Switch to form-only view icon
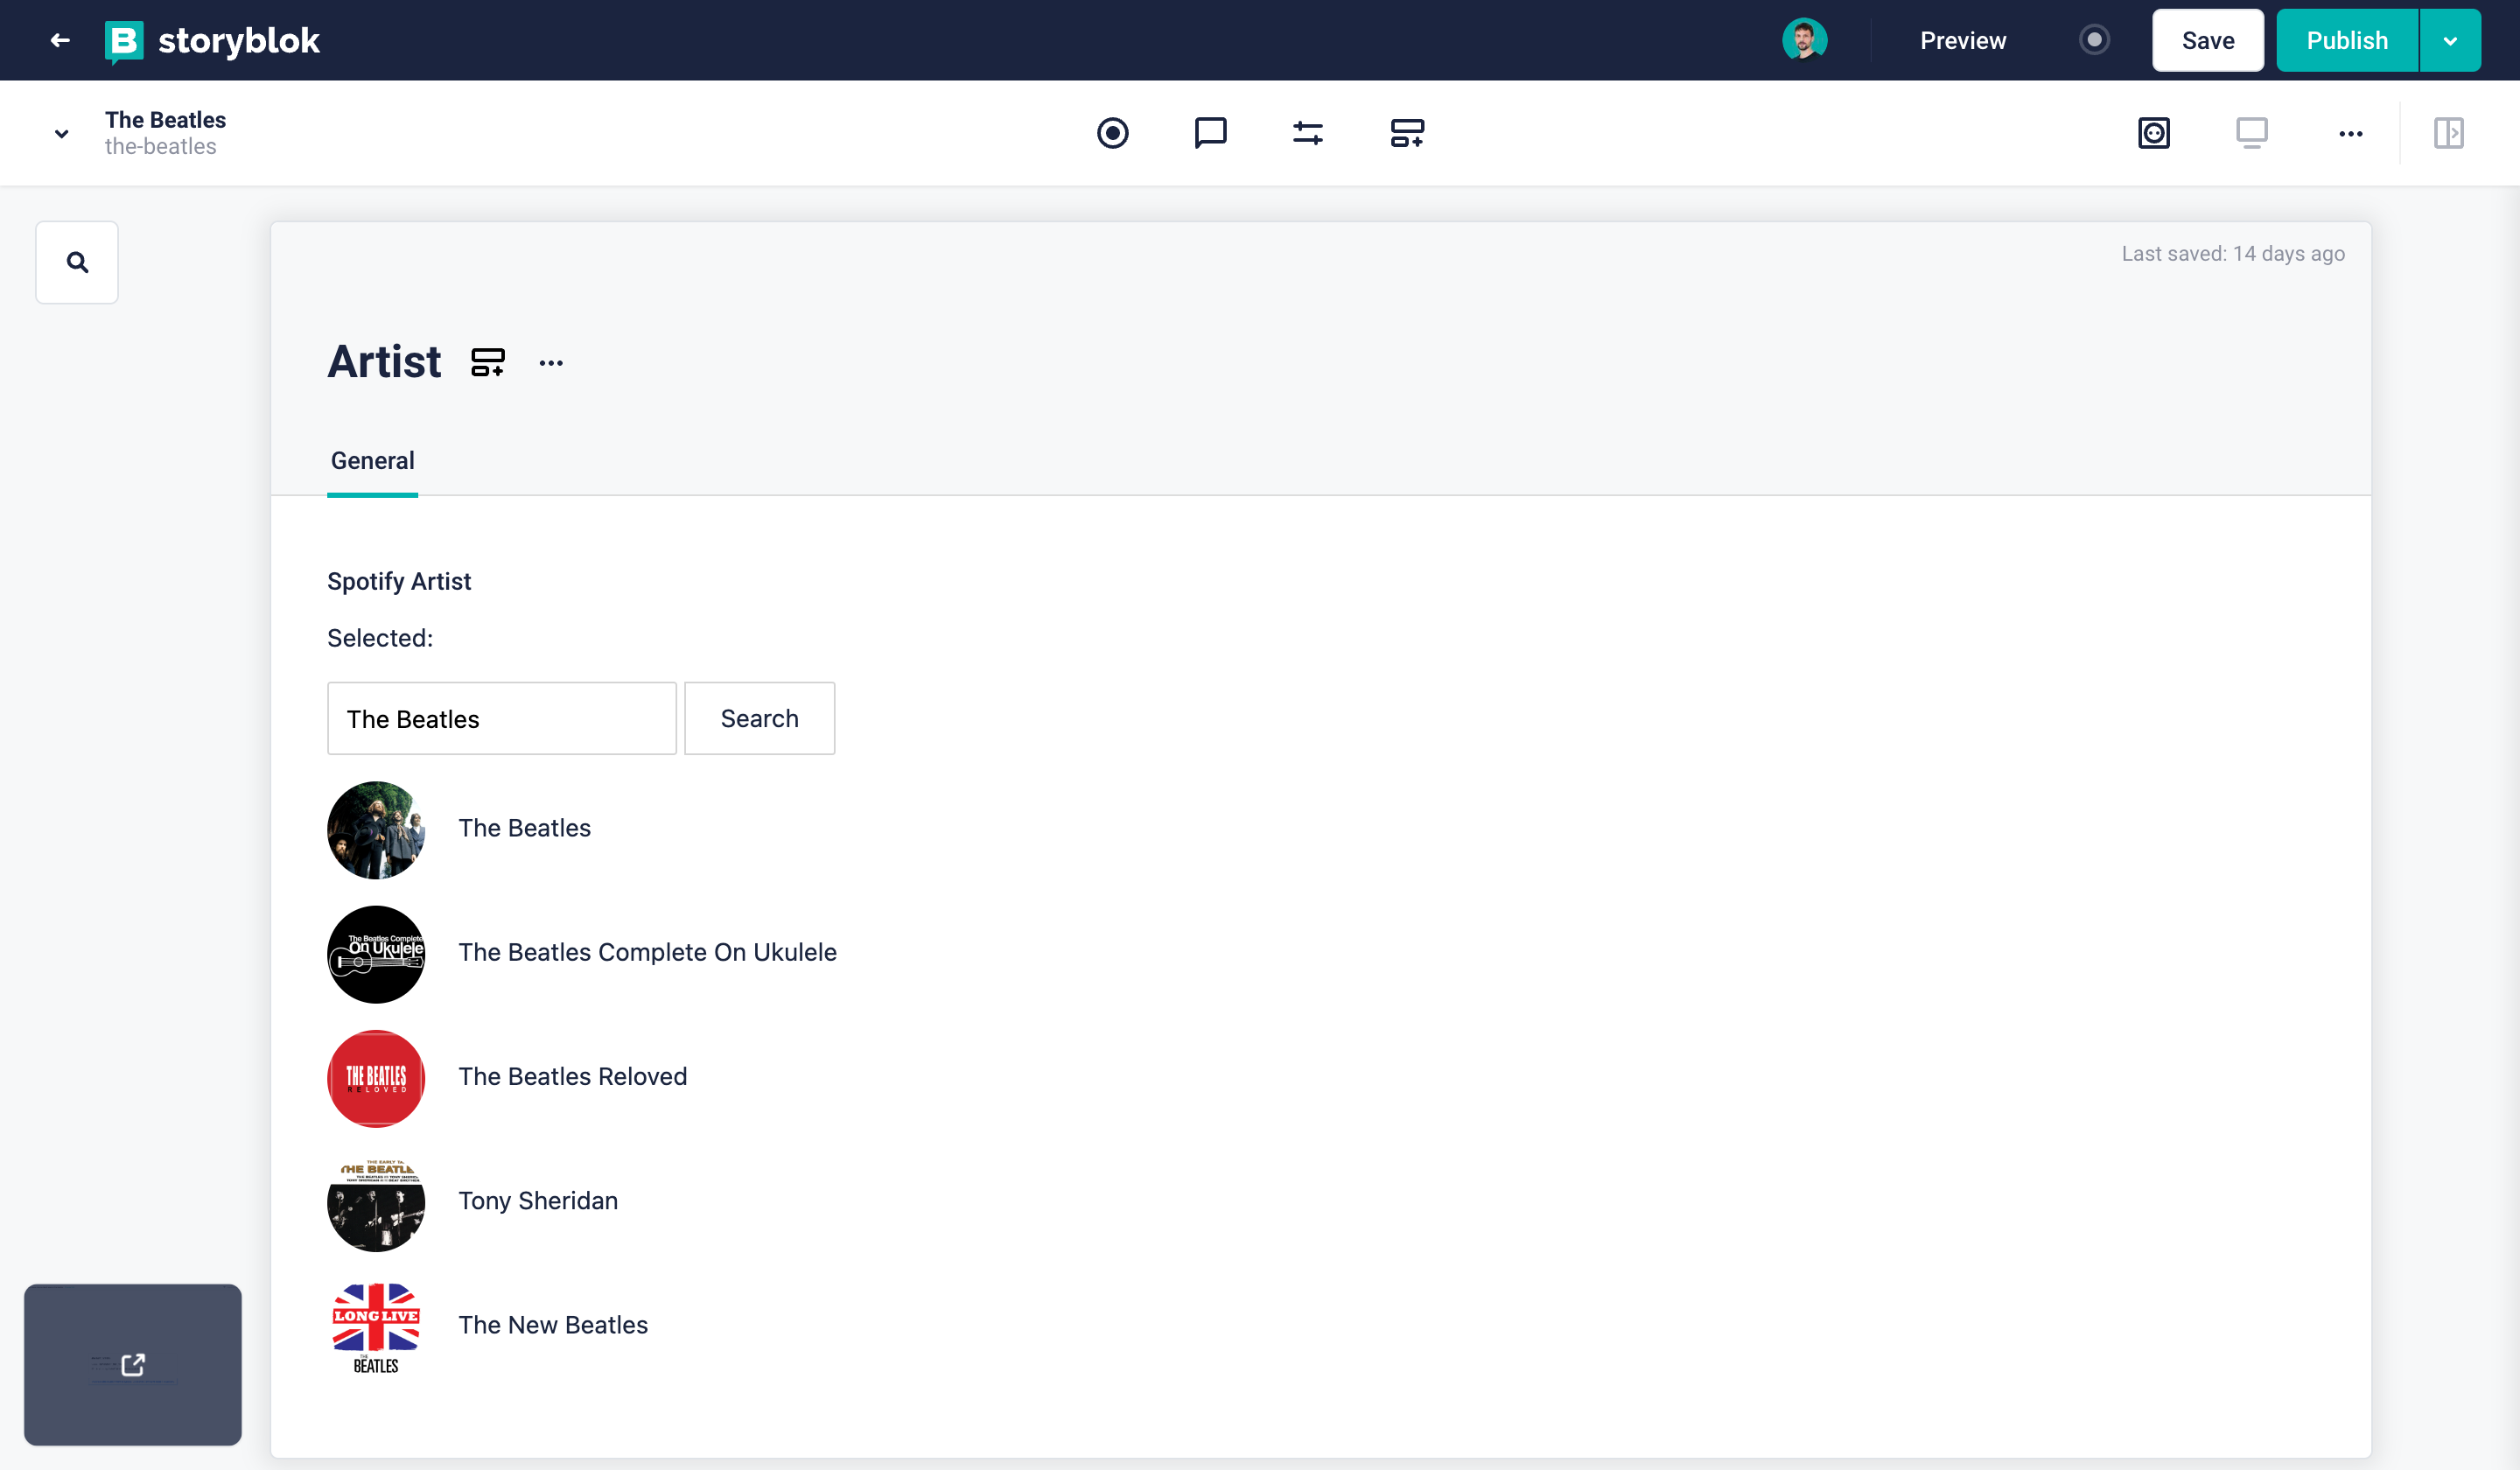This screenshot has width=2520, height=1470. [2153, 133]
